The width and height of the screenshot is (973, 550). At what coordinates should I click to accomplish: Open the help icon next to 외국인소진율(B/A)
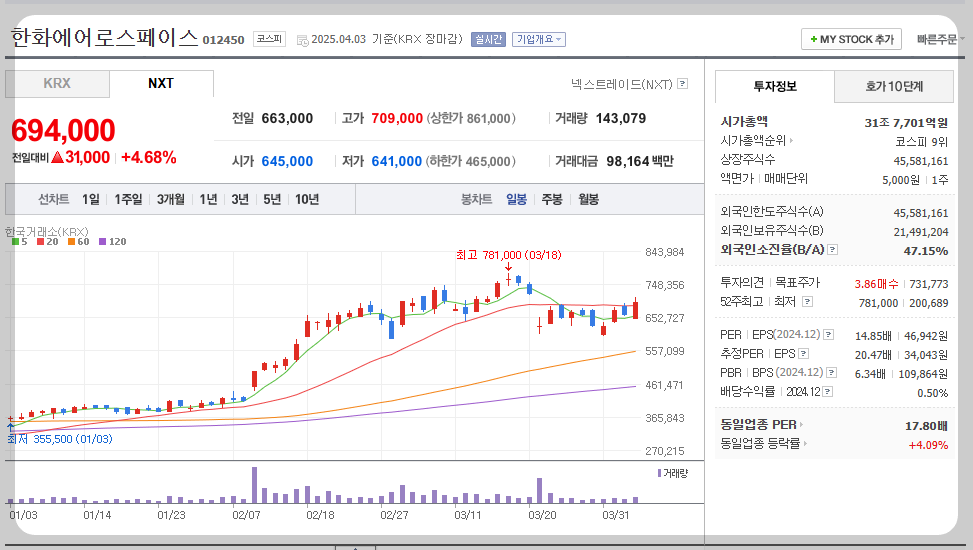click(x=833, y=250)
